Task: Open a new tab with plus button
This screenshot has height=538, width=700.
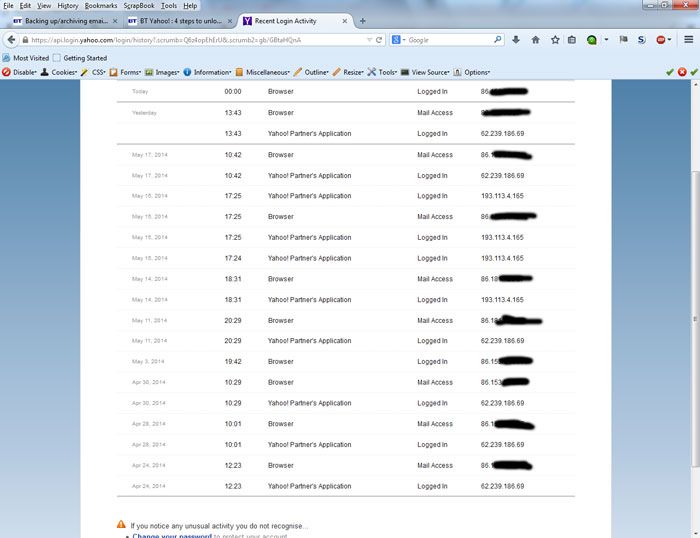Action: pos(362,21)
